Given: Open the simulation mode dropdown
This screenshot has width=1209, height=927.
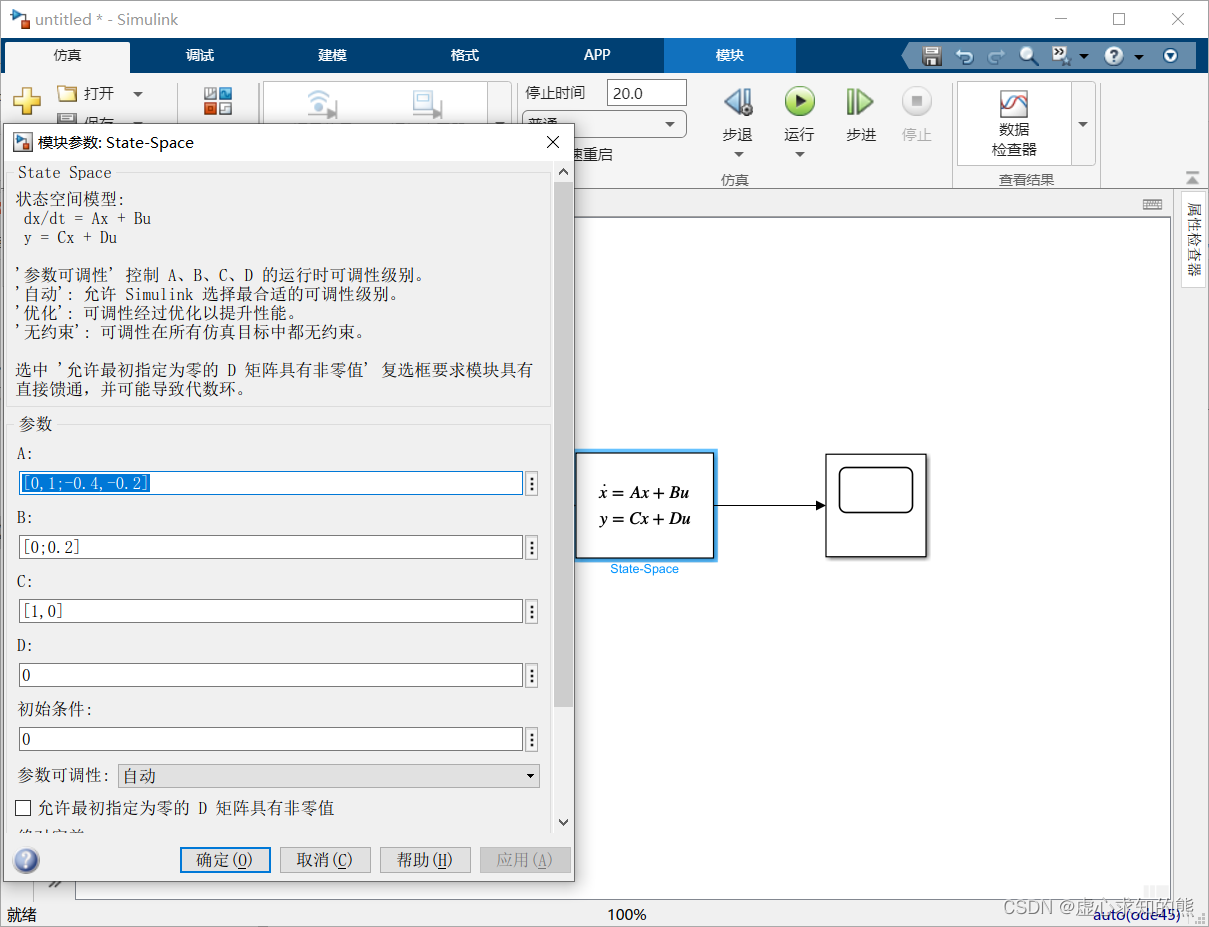Looking at the screenshot, I should [x=604, y=124].
